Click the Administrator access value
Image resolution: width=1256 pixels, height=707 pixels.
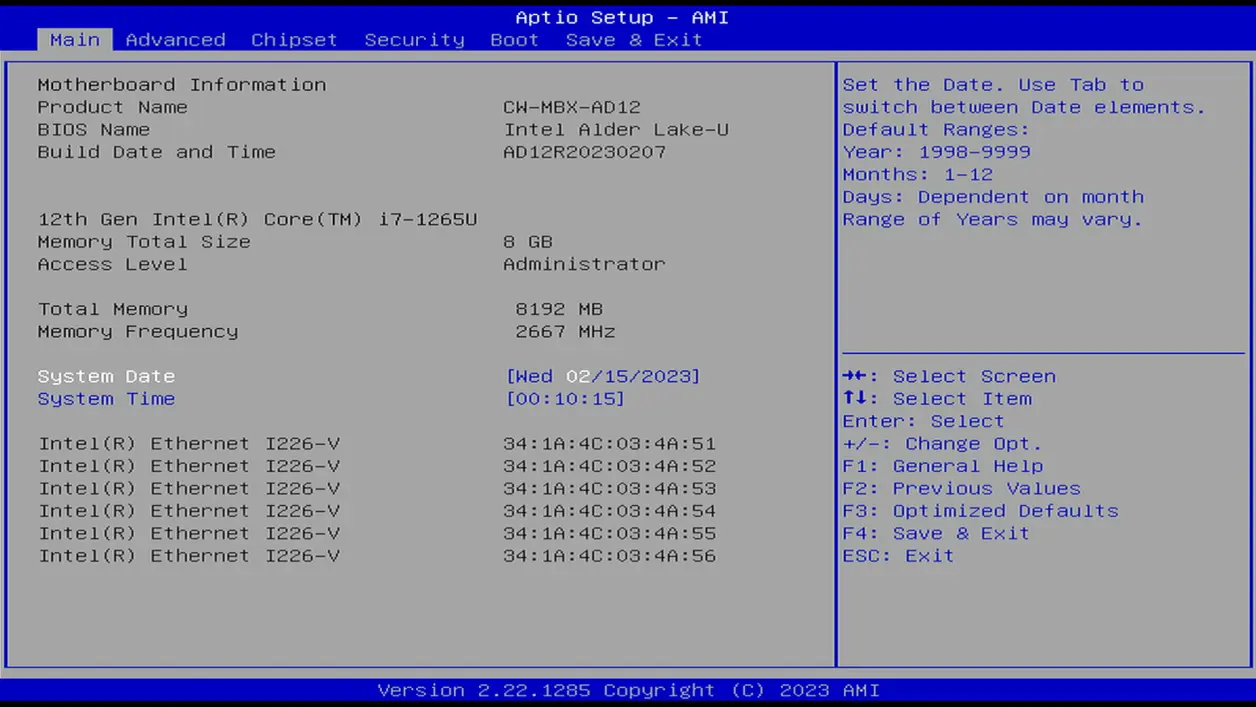coord(584,264)
